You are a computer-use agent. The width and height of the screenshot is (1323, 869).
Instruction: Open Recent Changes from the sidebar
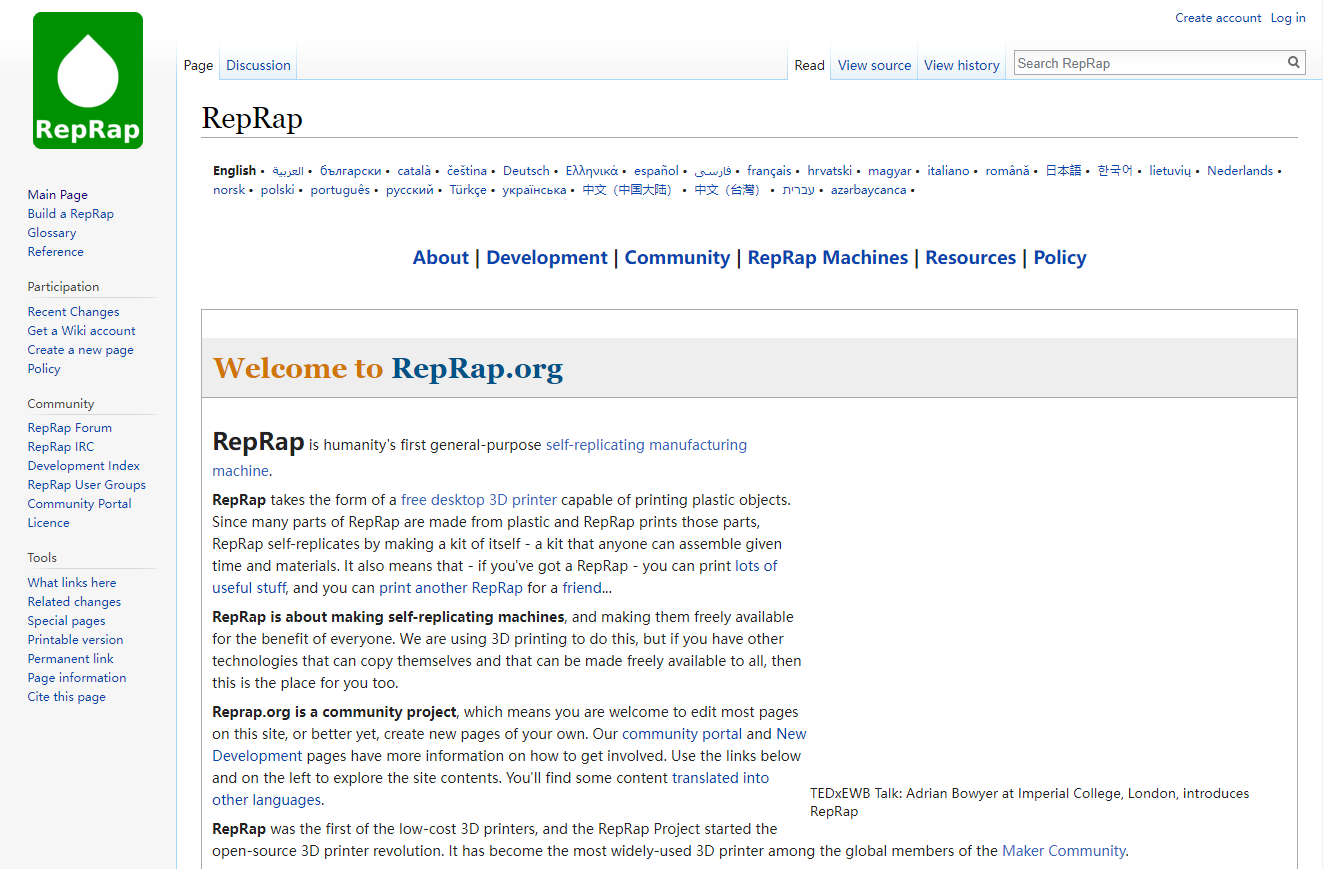point(73,311)
